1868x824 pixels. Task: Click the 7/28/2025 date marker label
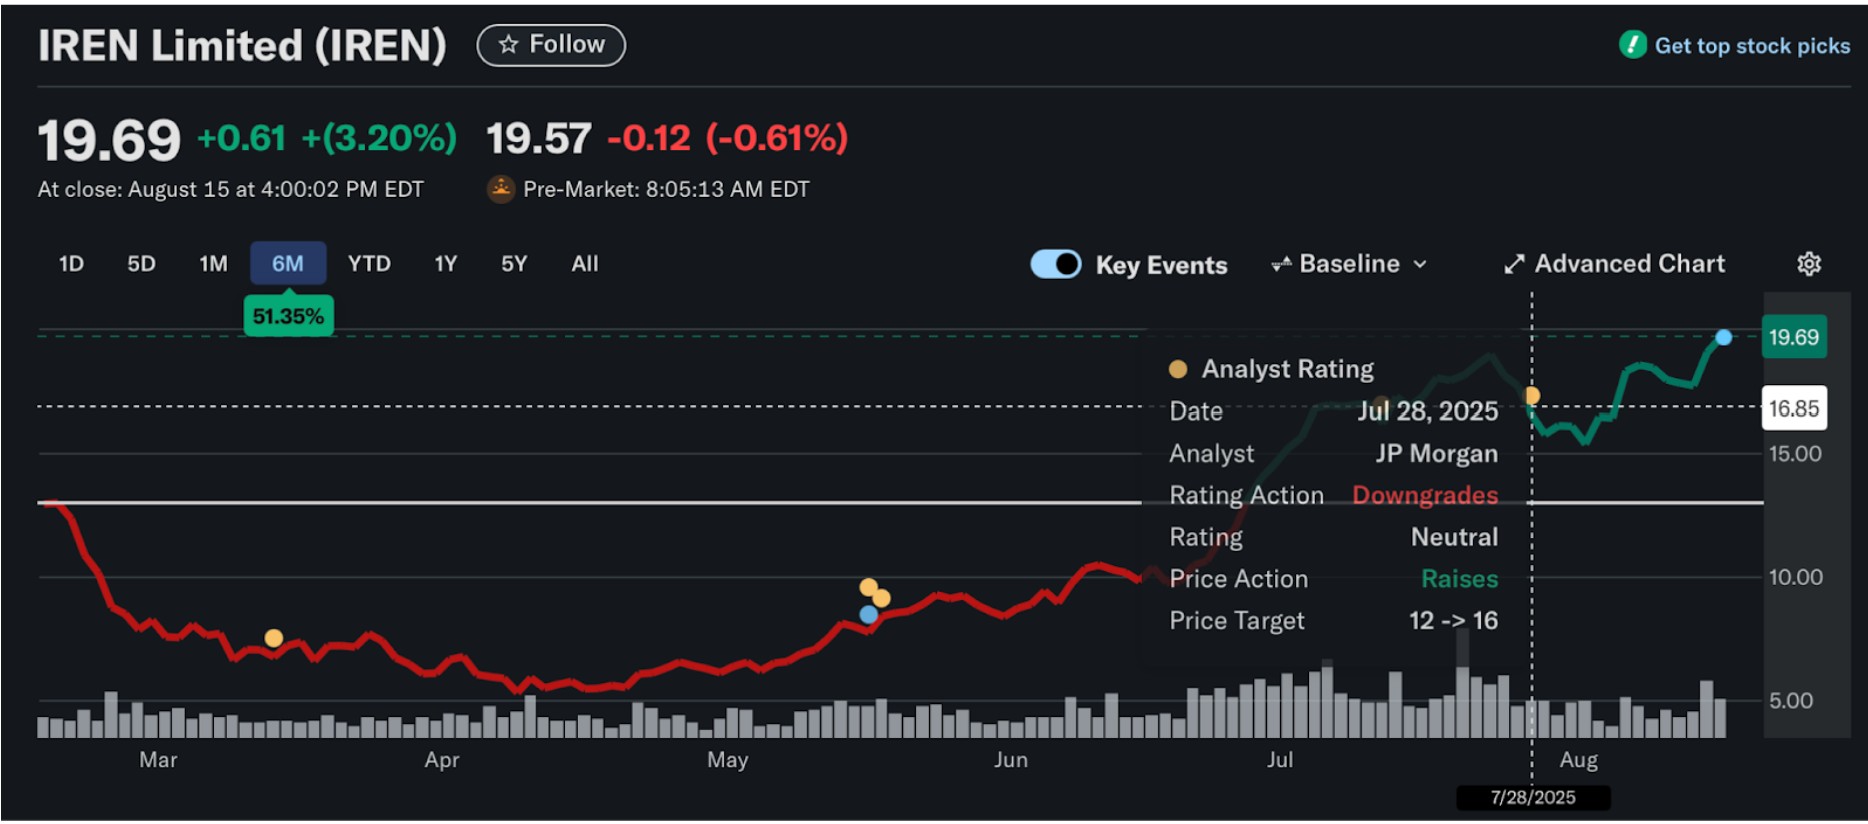[x=1532, y=797]
